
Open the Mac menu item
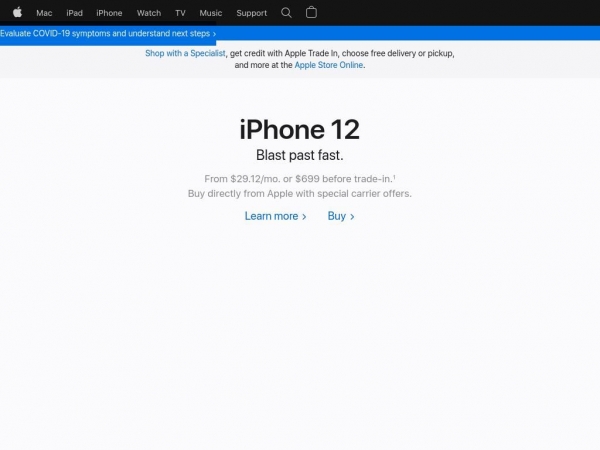pyautogui.click(x=44, y=13)
